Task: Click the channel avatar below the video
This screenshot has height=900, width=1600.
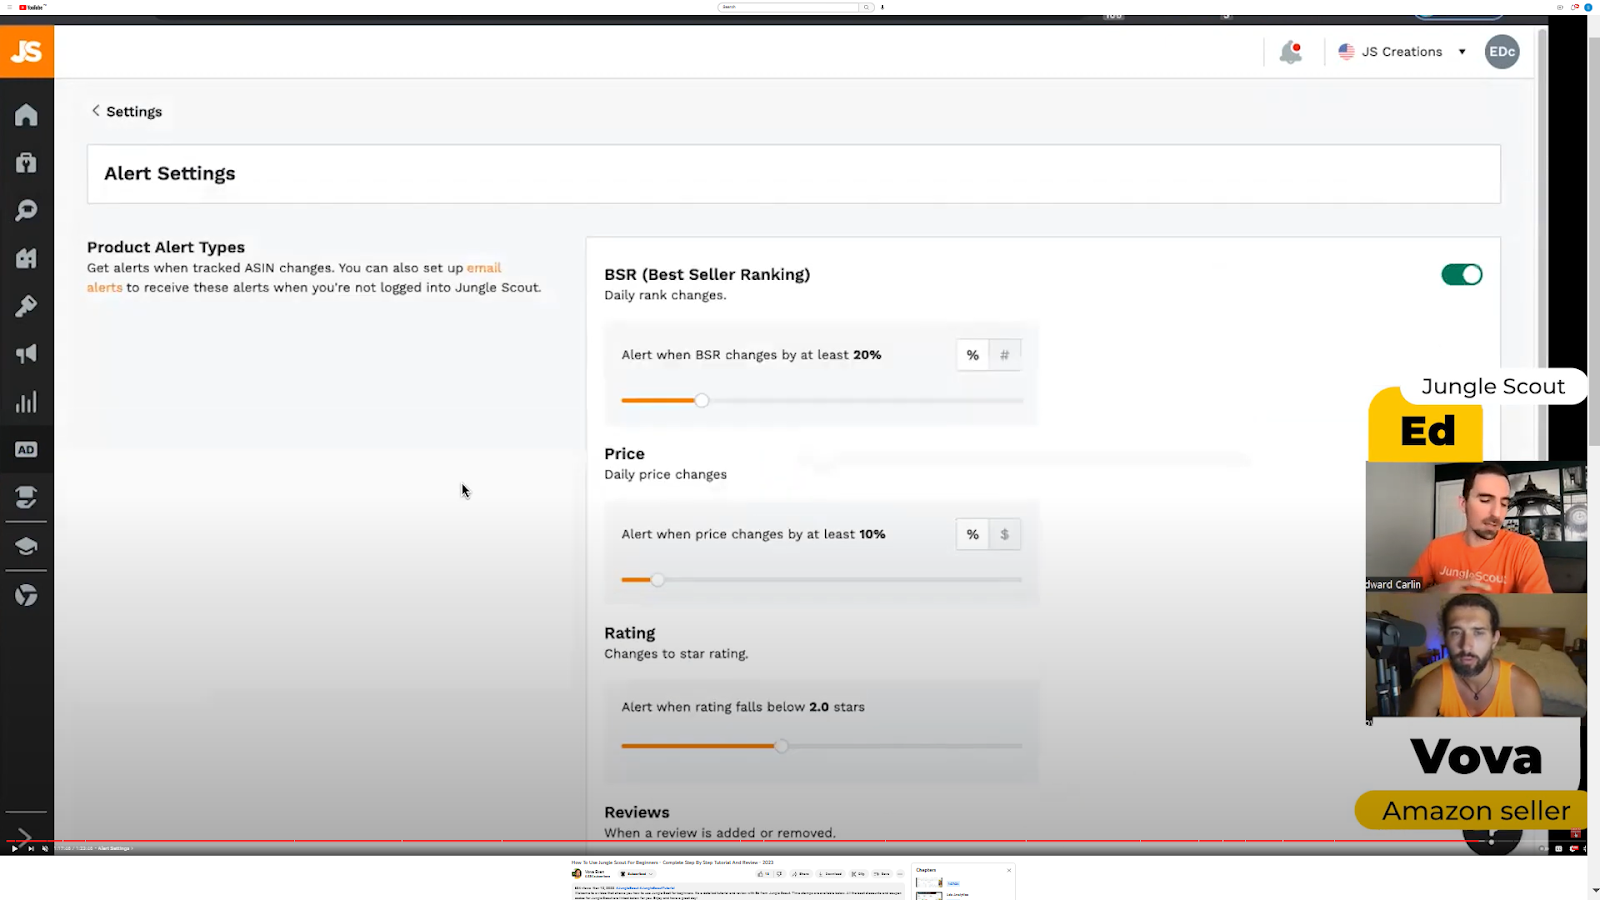Action: tap(577, 874)
